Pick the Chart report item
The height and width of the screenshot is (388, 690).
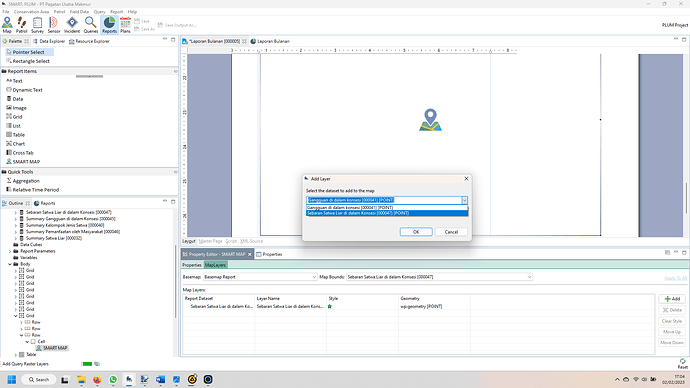(x=15, y=144)
